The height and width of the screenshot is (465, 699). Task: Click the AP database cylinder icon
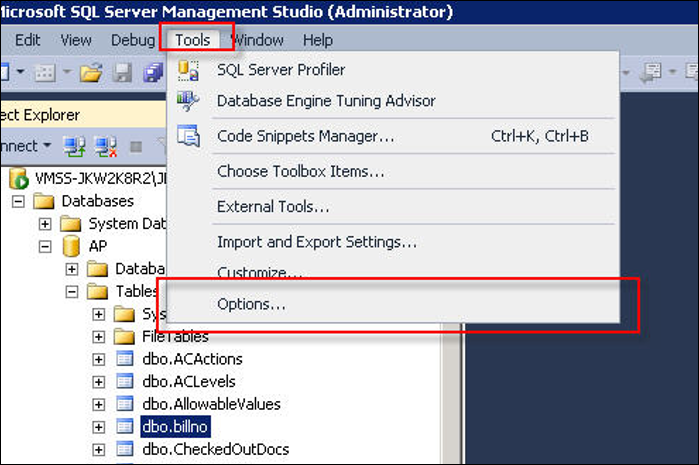pyautogui.click(x=71, y=246)
